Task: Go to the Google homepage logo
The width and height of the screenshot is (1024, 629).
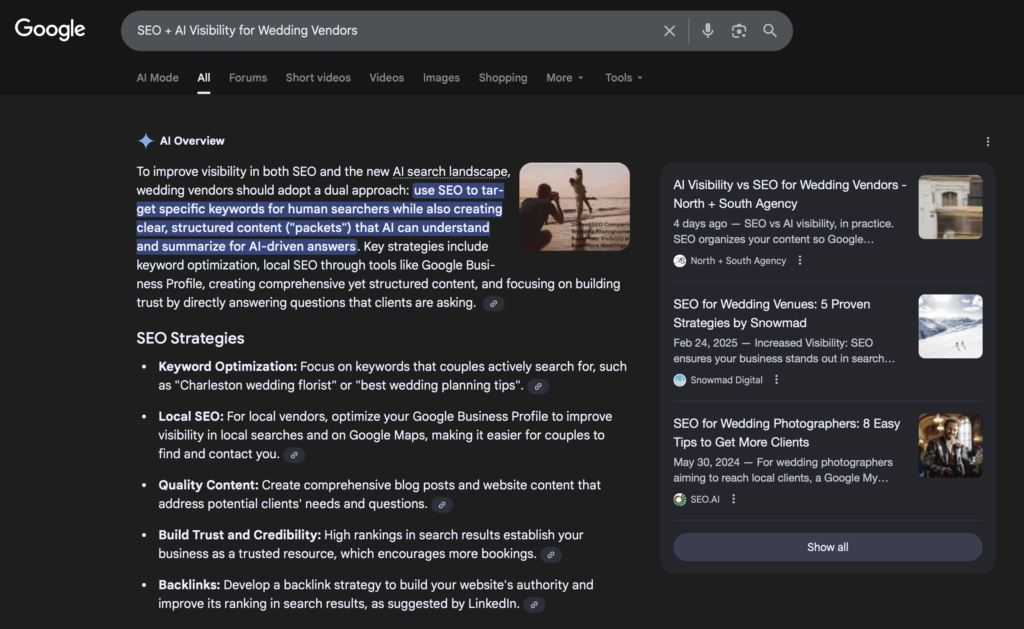Action: [50, 29]
